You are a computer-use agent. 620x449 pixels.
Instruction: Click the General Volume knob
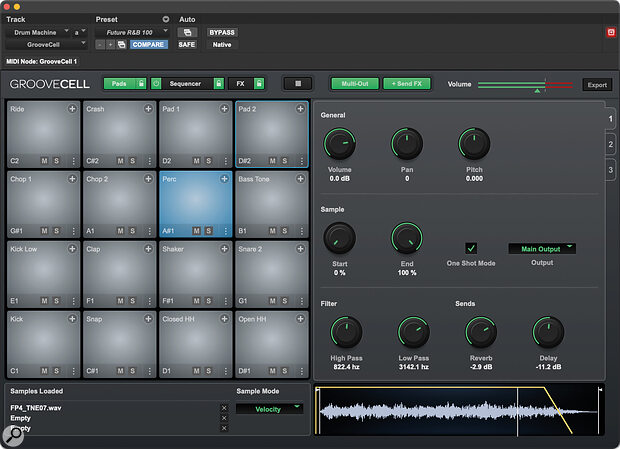pyautogui.click(x=340, y=144)
